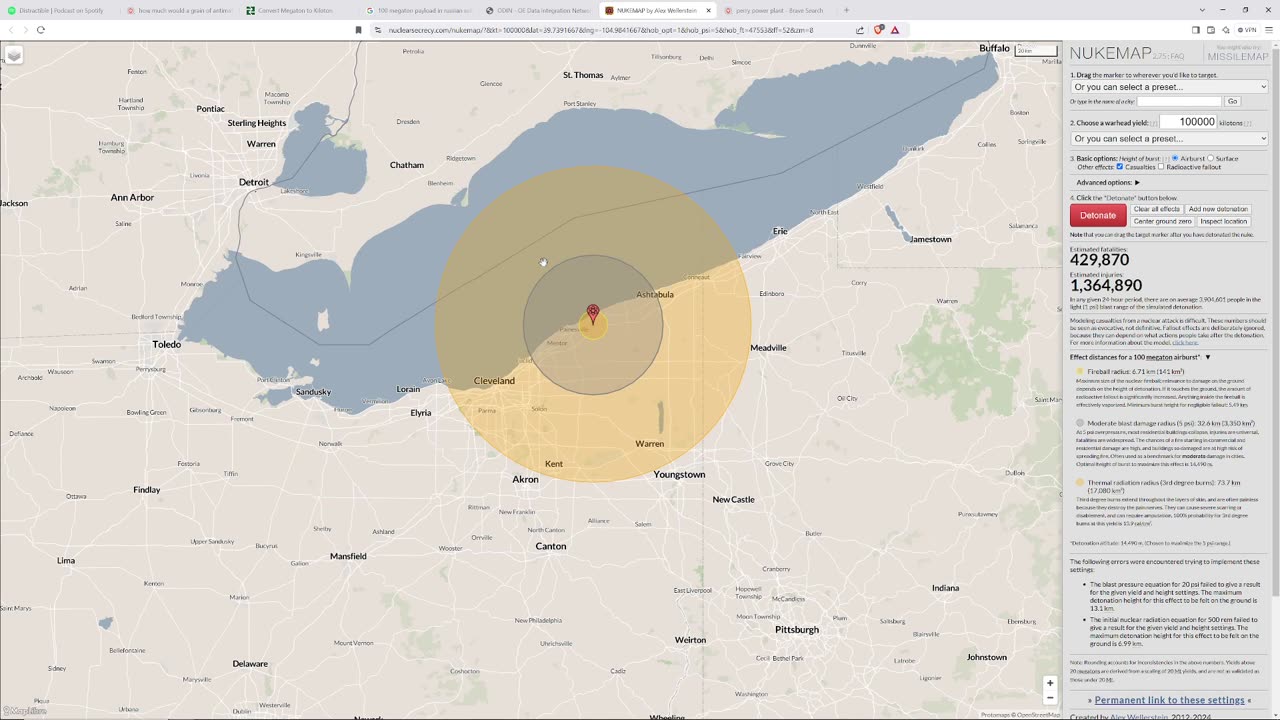This screenshot has height=720, width=1280.
Task: Switch to the perry power plant Brave Search tab
Action: (777, 10)
